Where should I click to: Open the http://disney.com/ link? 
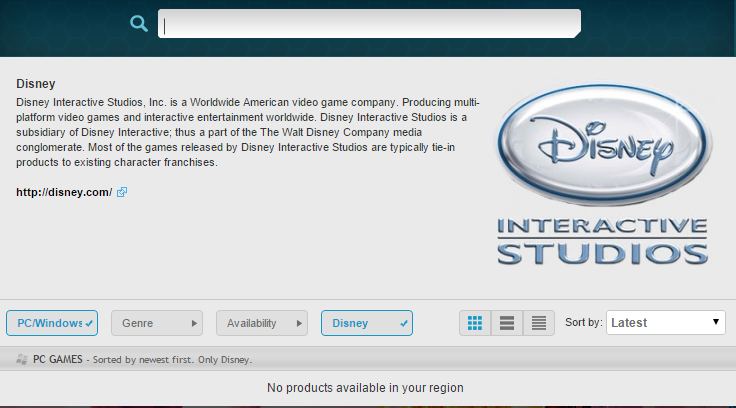pyautogui.click(x=64, y=192)
